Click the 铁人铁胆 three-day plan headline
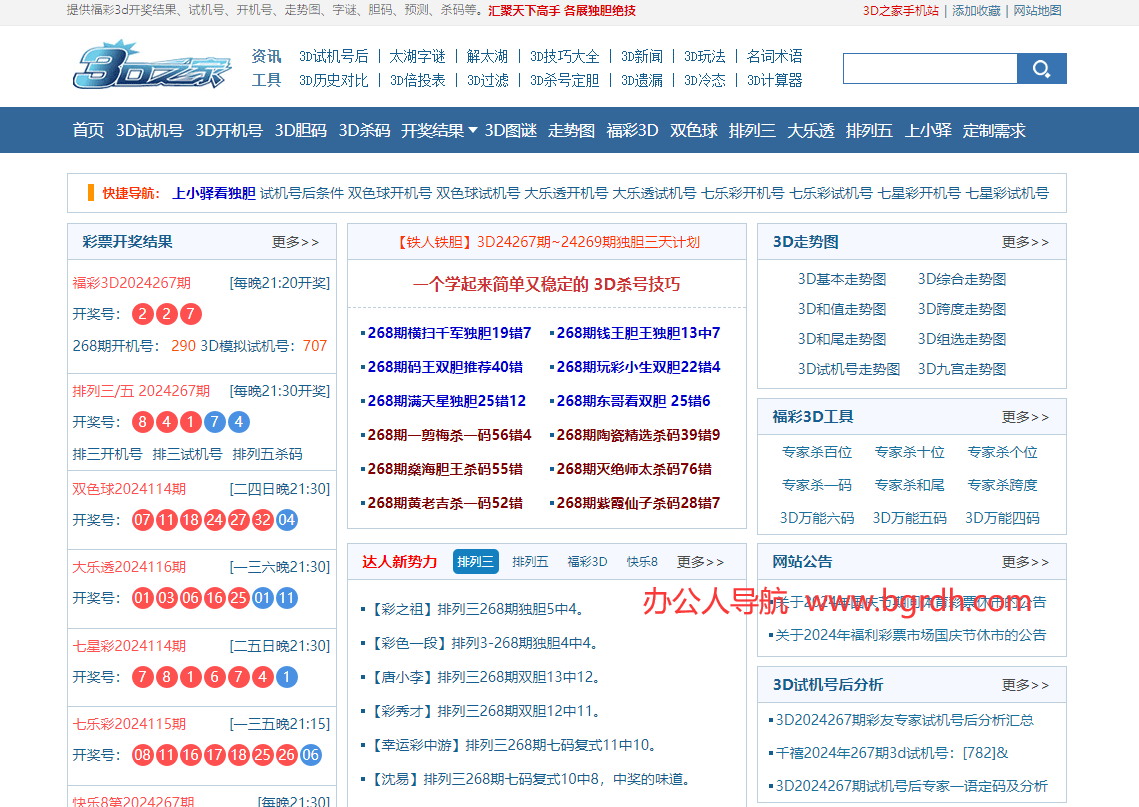Image resolution: width=1139 pixels, height=807 pixels. pyautogui.click(x=547, y=242)
